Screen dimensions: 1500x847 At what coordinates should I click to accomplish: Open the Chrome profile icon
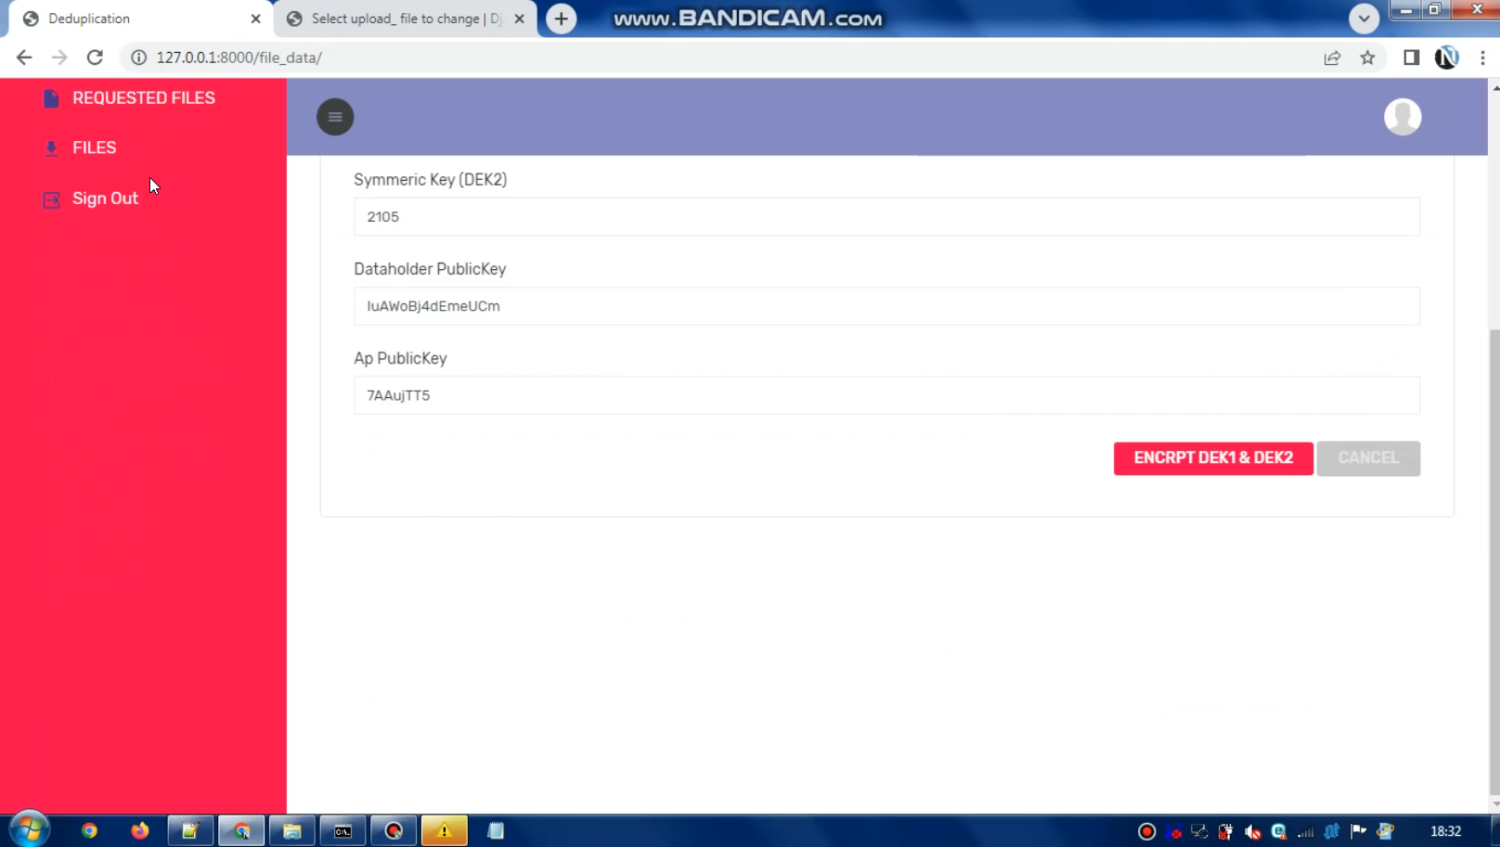(1446, 58)
